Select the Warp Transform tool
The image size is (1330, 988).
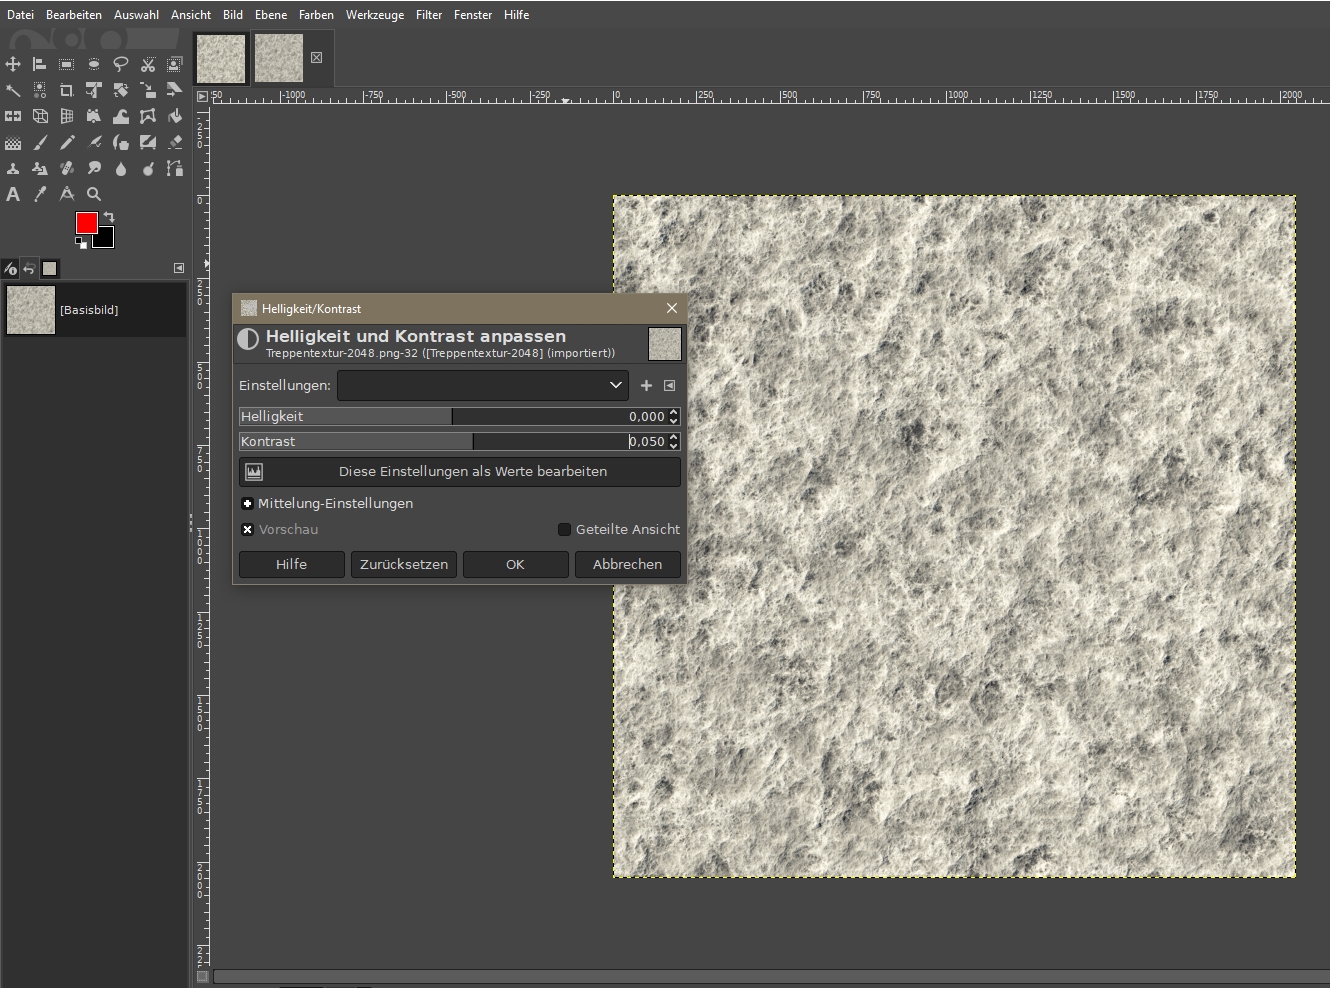pos(121,116)
